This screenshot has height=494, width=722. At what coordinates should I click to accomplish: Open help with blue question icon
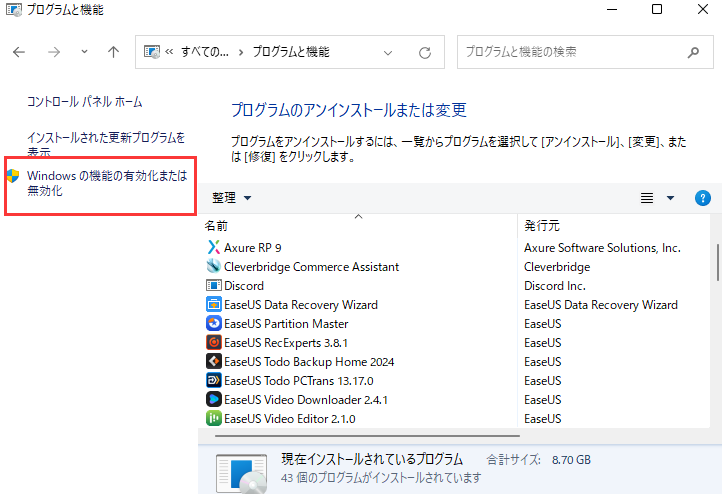tap(703, 198)
